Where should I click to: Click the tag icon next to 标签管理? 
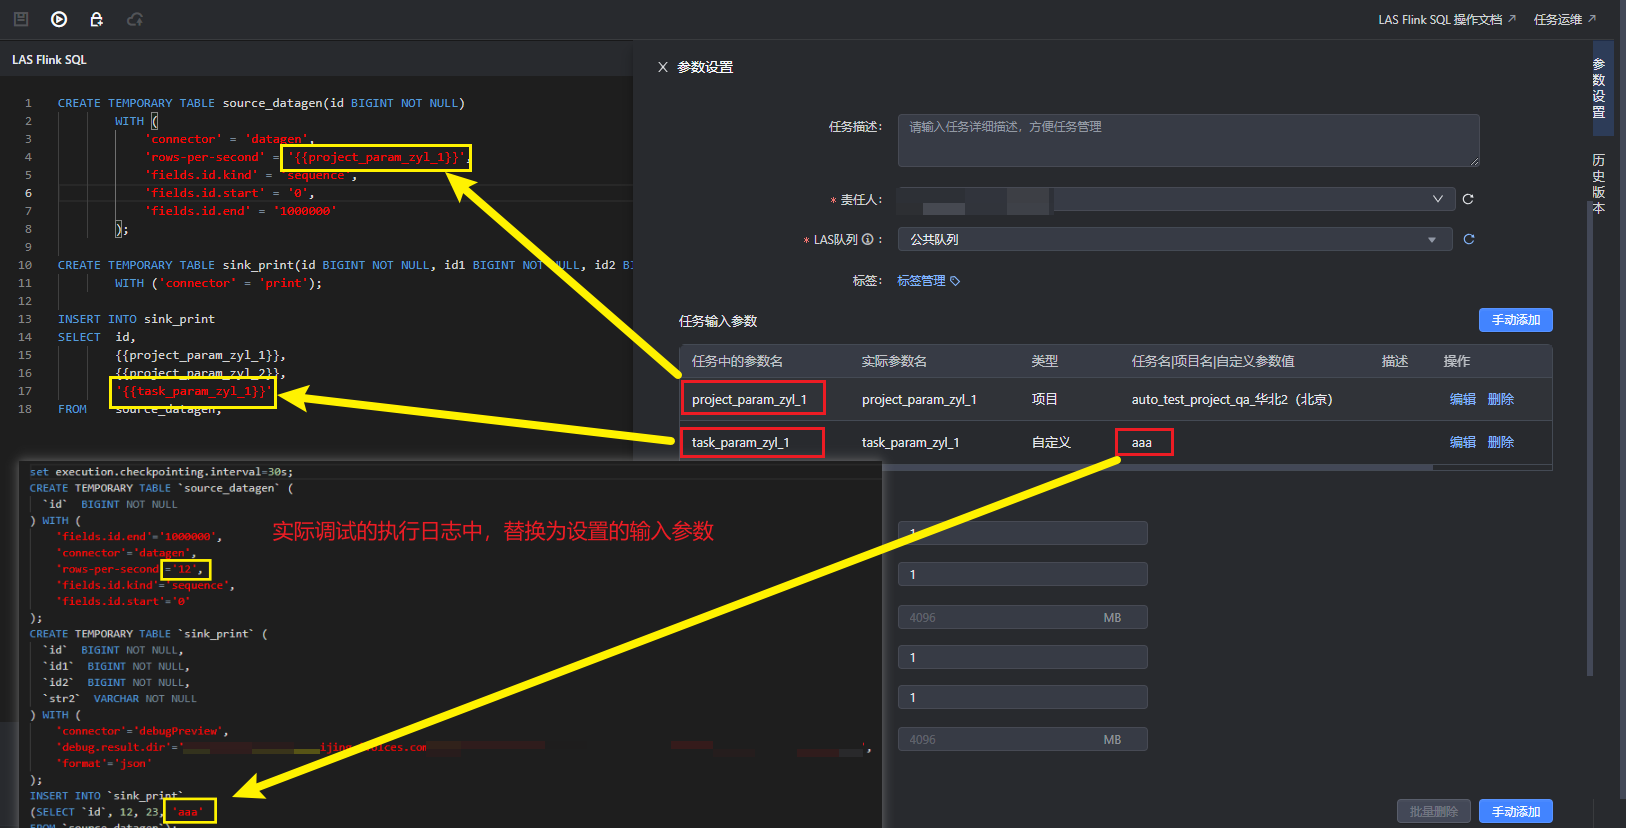click(955, 281)
